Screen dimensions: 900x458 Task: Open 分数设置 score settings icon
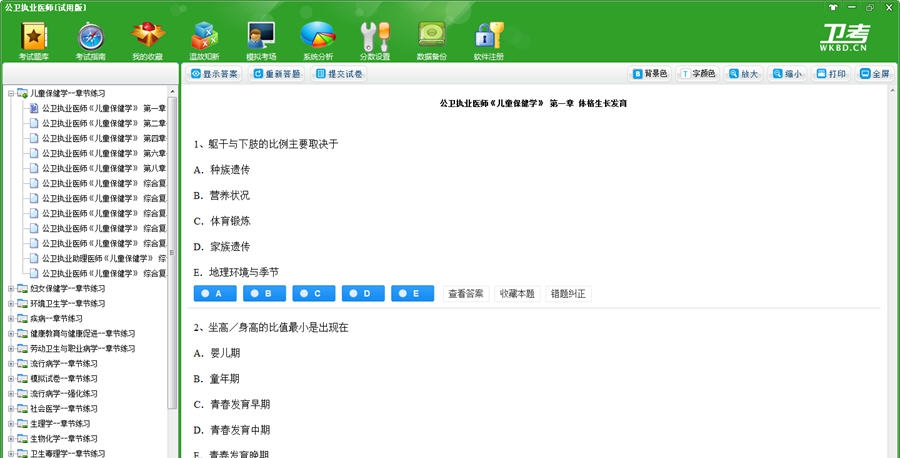click(x=374, y=38)
